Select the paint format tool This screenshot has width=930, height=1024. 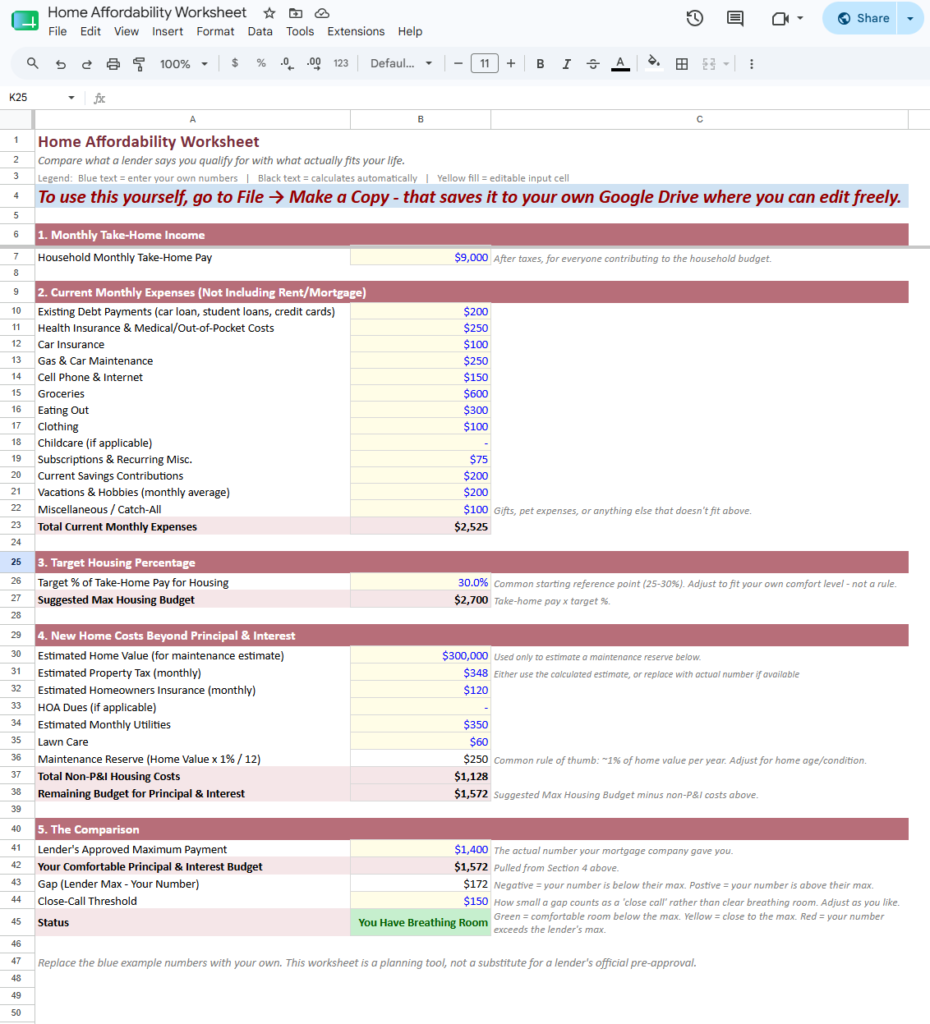click(x=139, y=64)
